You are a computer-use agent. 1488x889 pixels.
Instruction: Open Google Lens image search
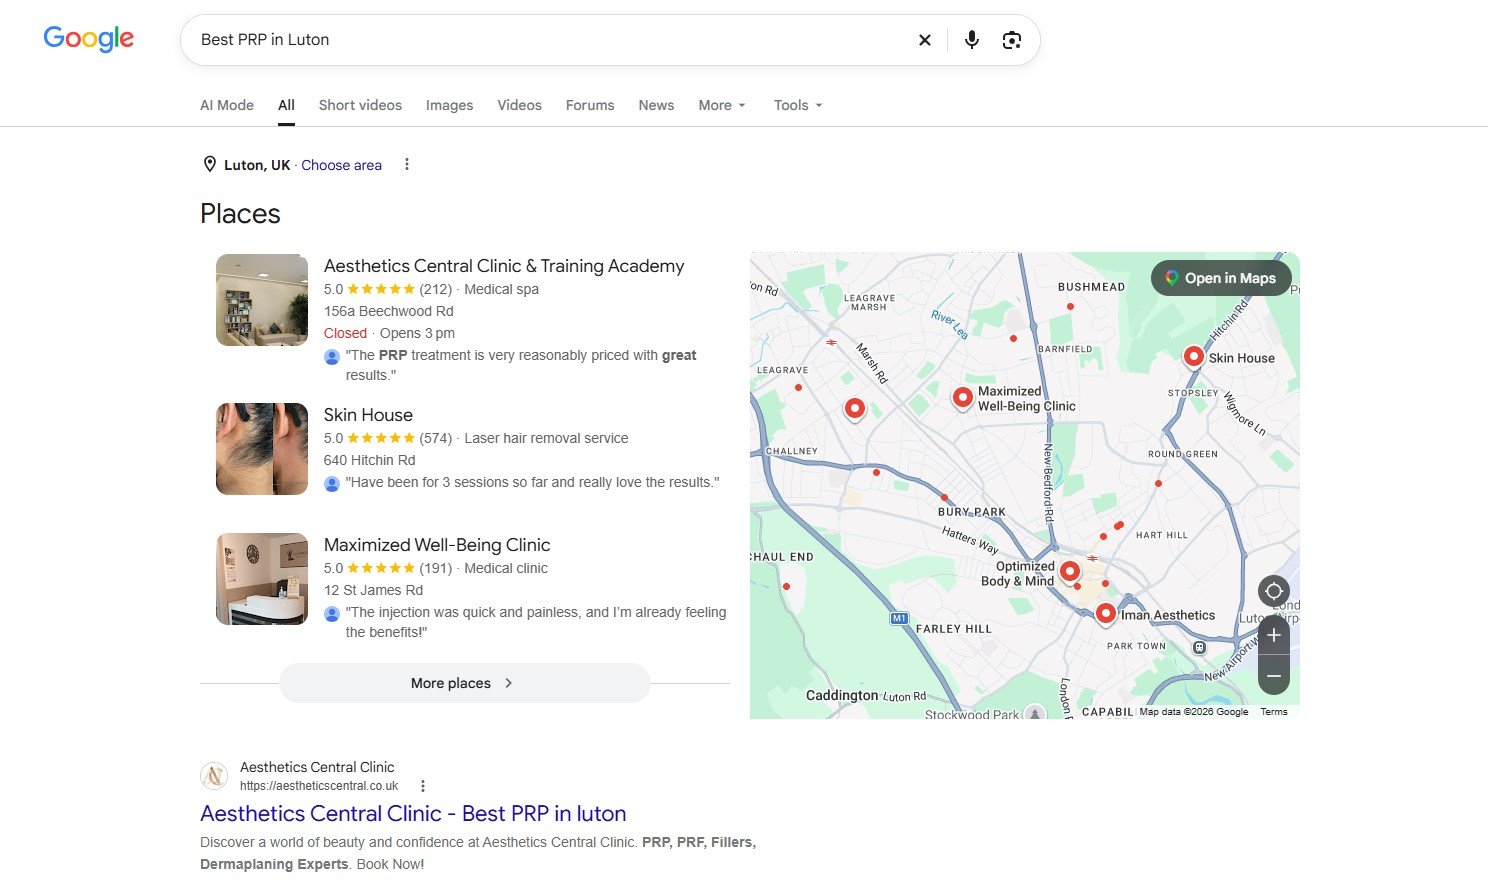click(x=1012, y=40)
